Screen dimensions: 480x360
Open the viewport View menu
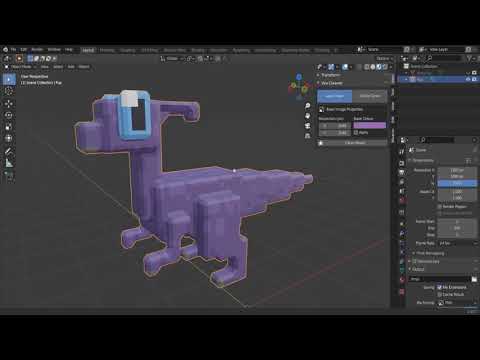point(45,67)
